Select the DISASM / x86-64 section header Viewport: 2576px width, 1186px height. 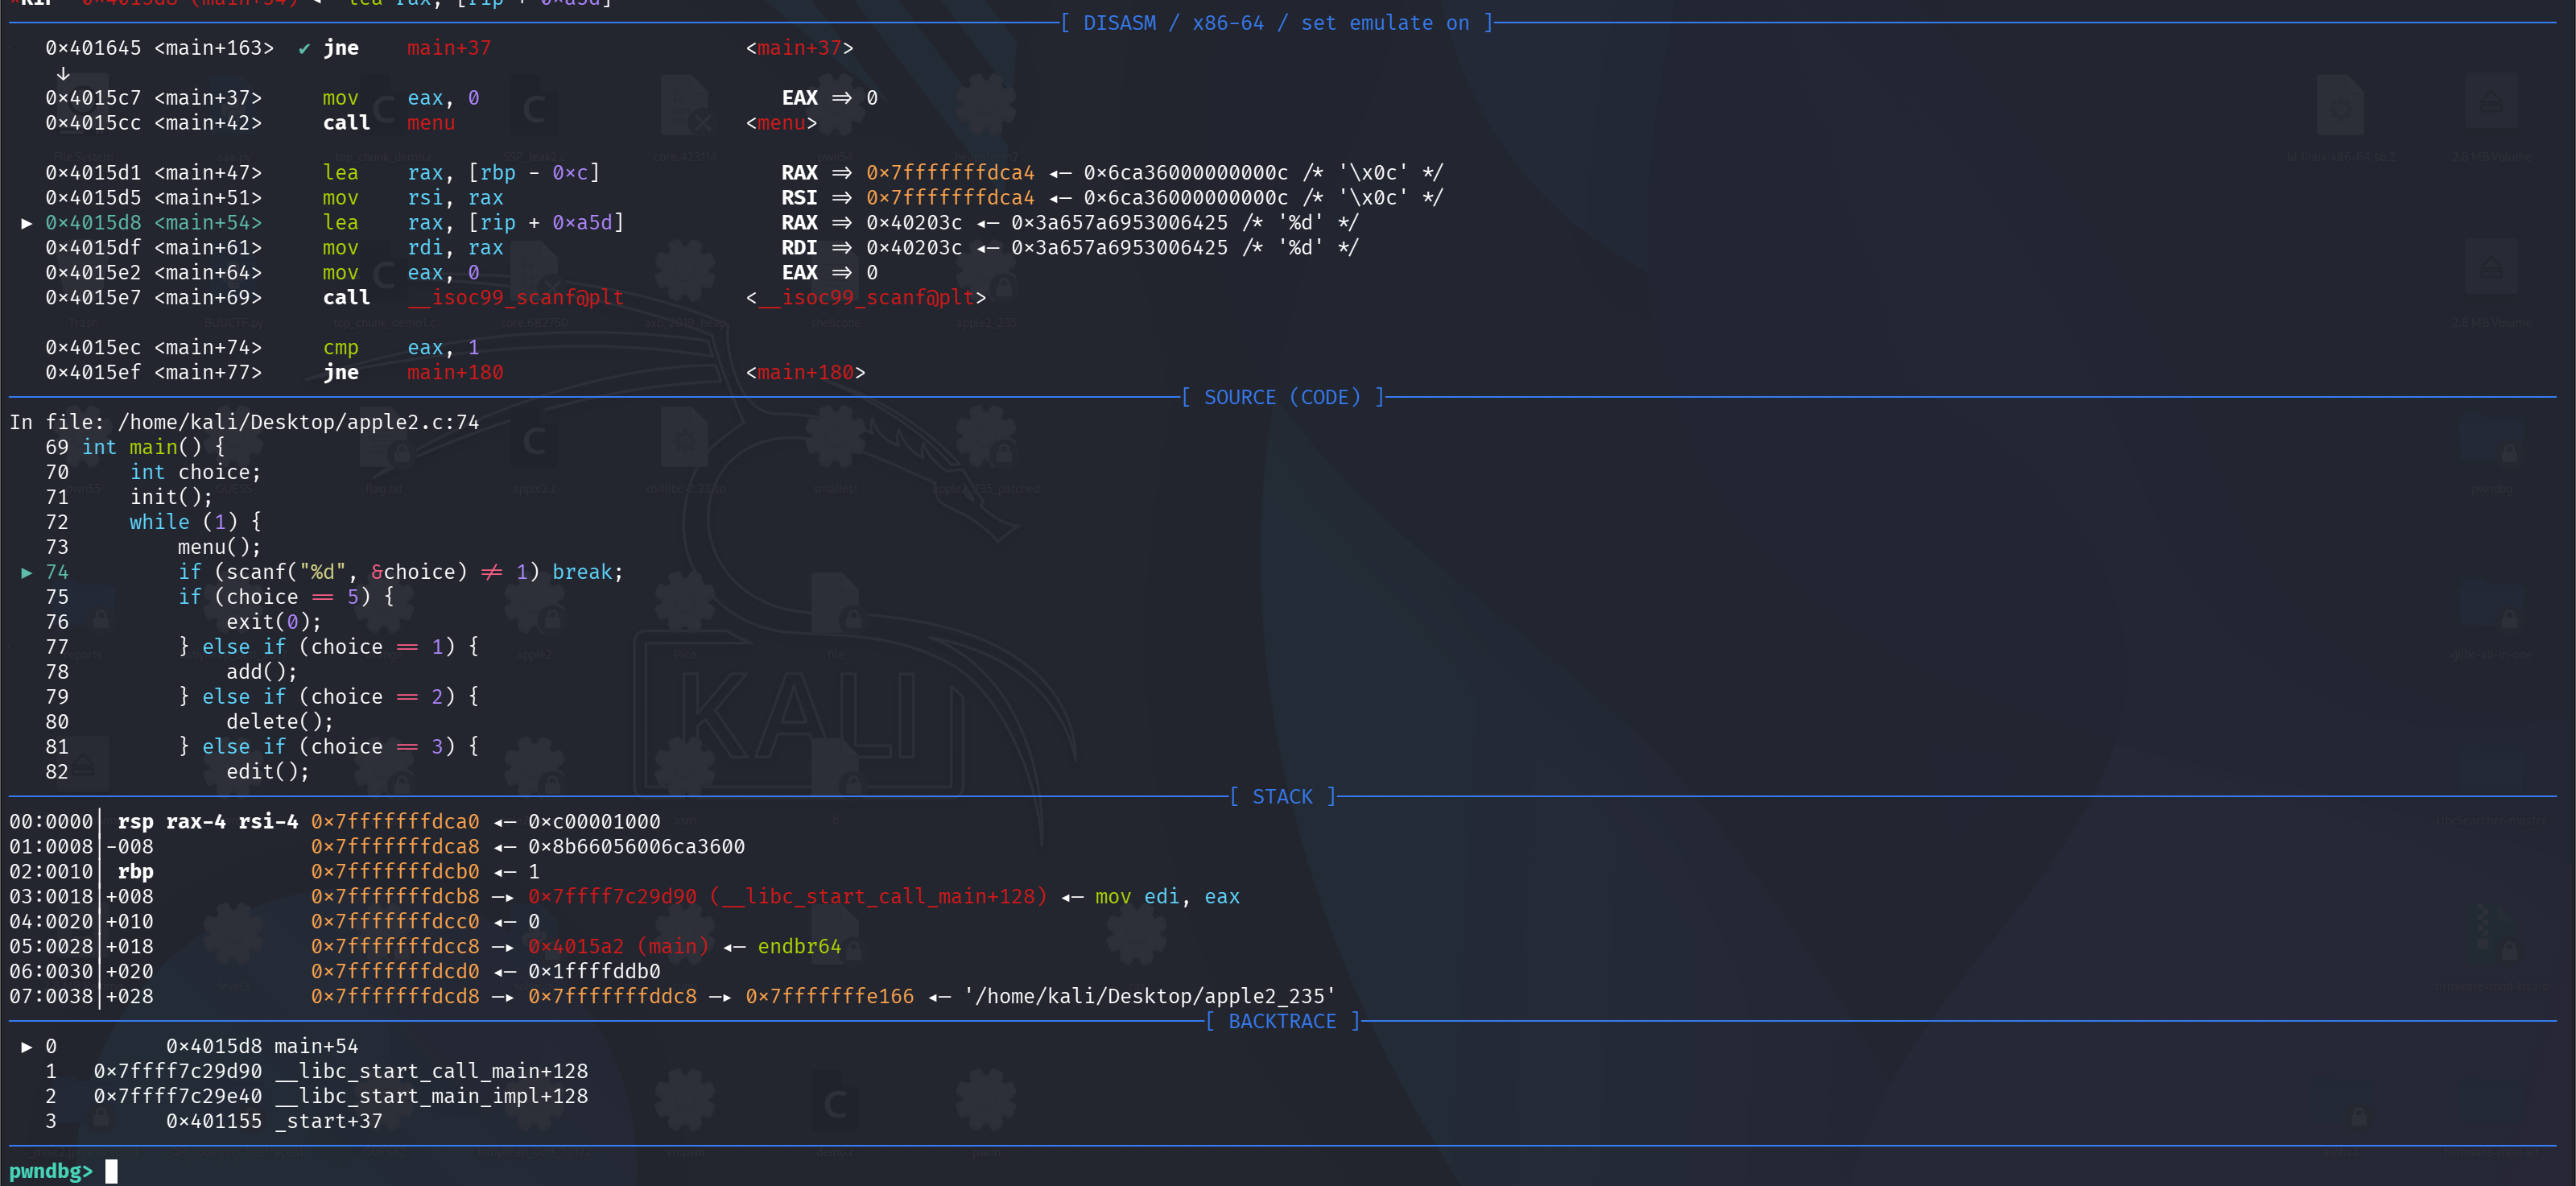[1277, 23]
